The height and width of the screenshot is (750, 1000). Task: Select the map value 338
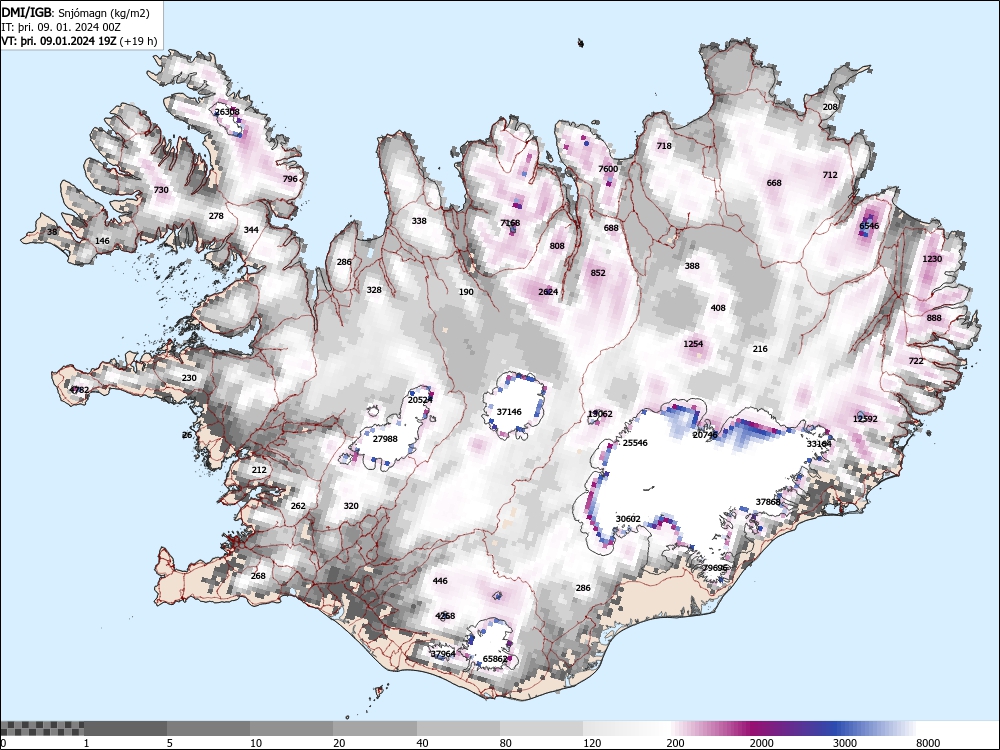(419, 221)
